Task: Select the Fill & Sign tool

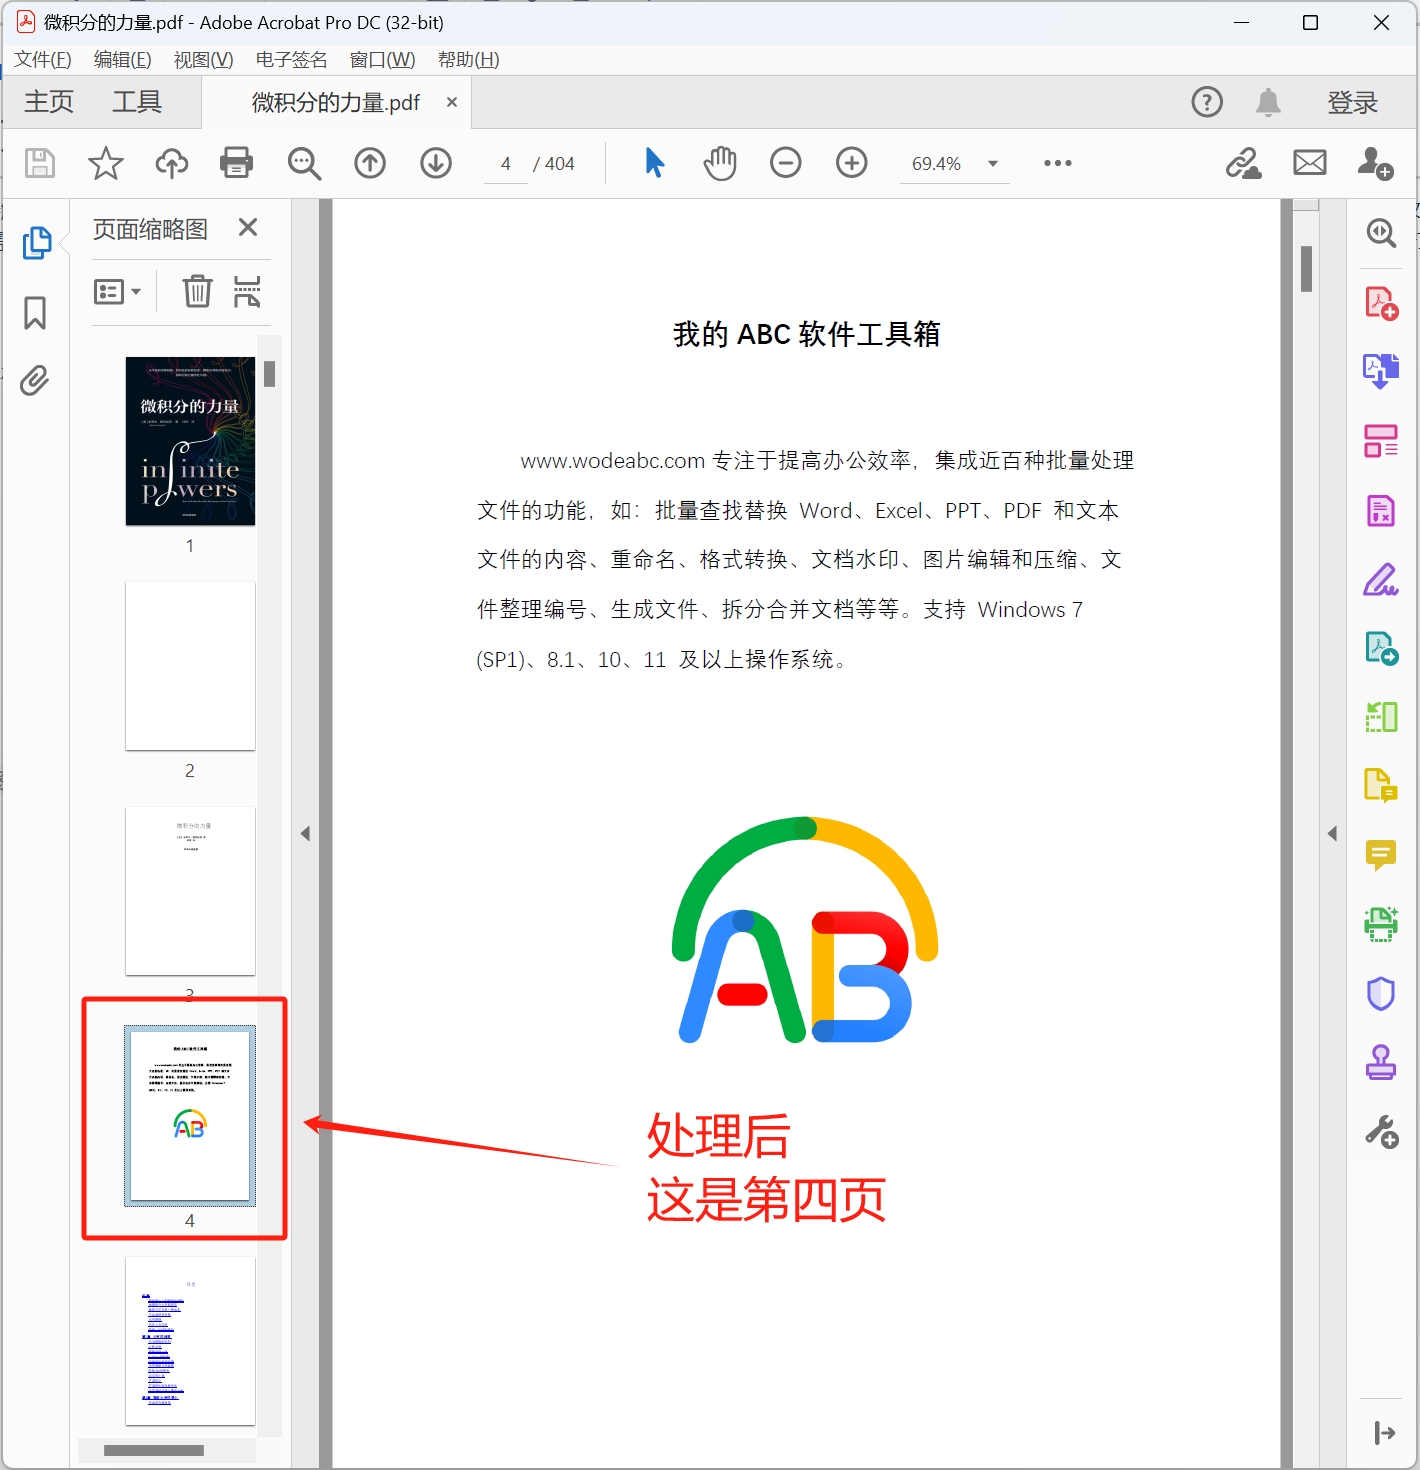Action: point(1381,580)
